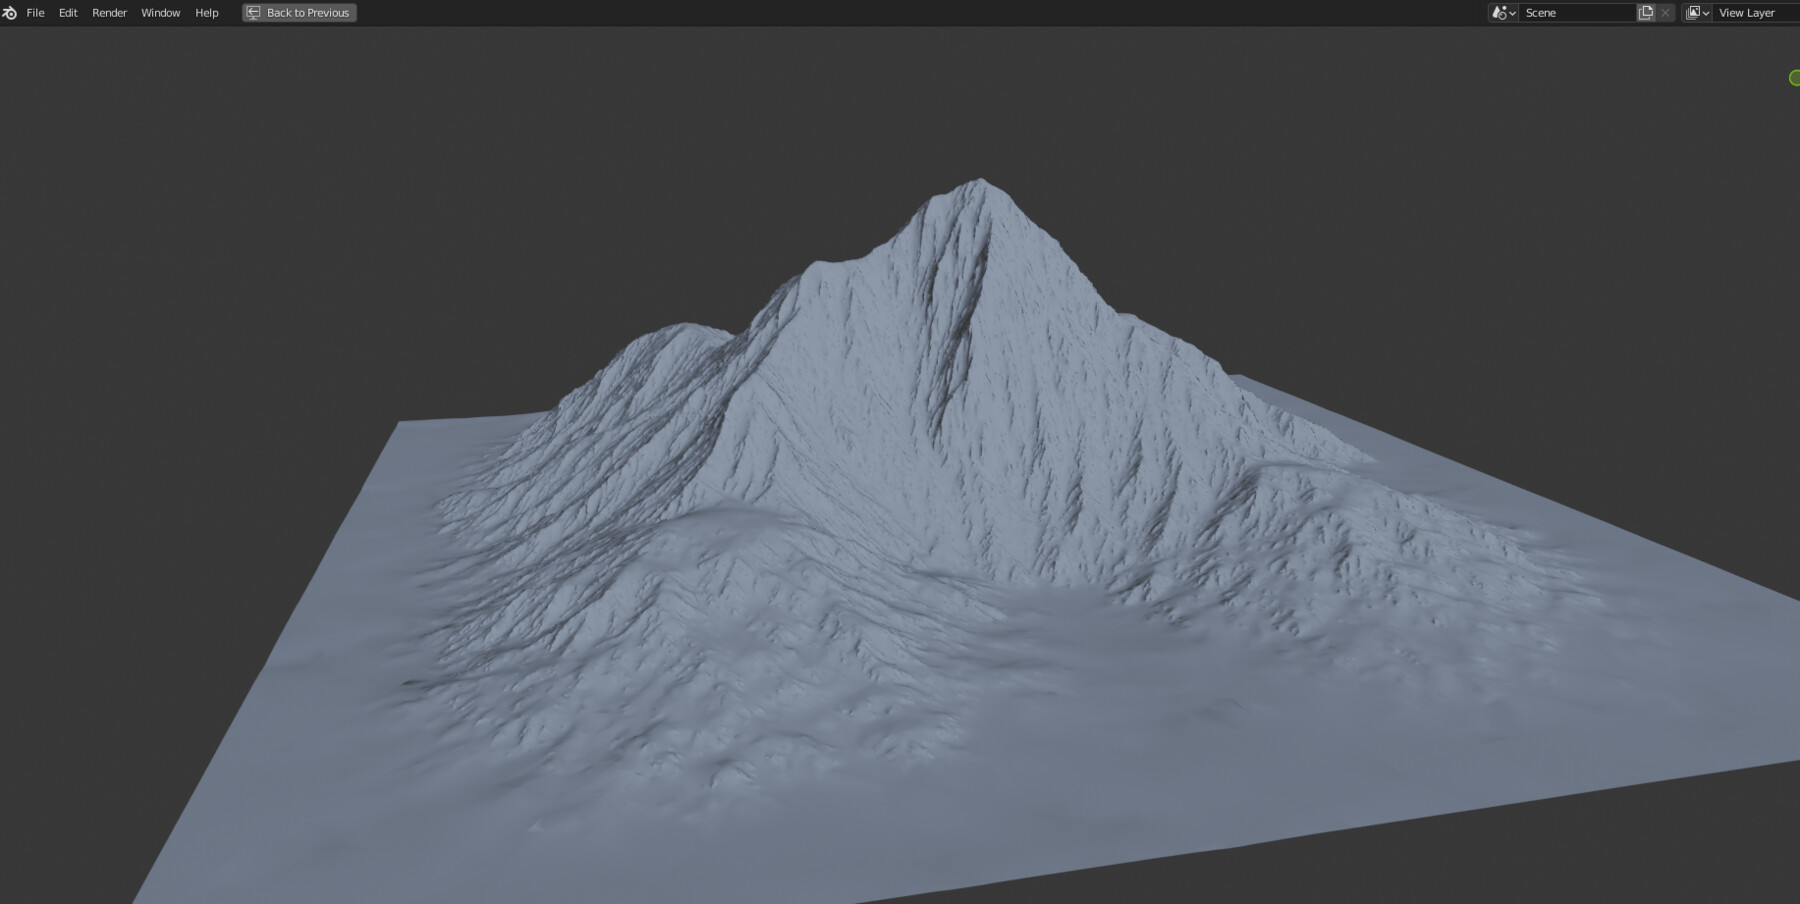
Task: Click the View Layer browse icon
Action: click(1693, 12)
